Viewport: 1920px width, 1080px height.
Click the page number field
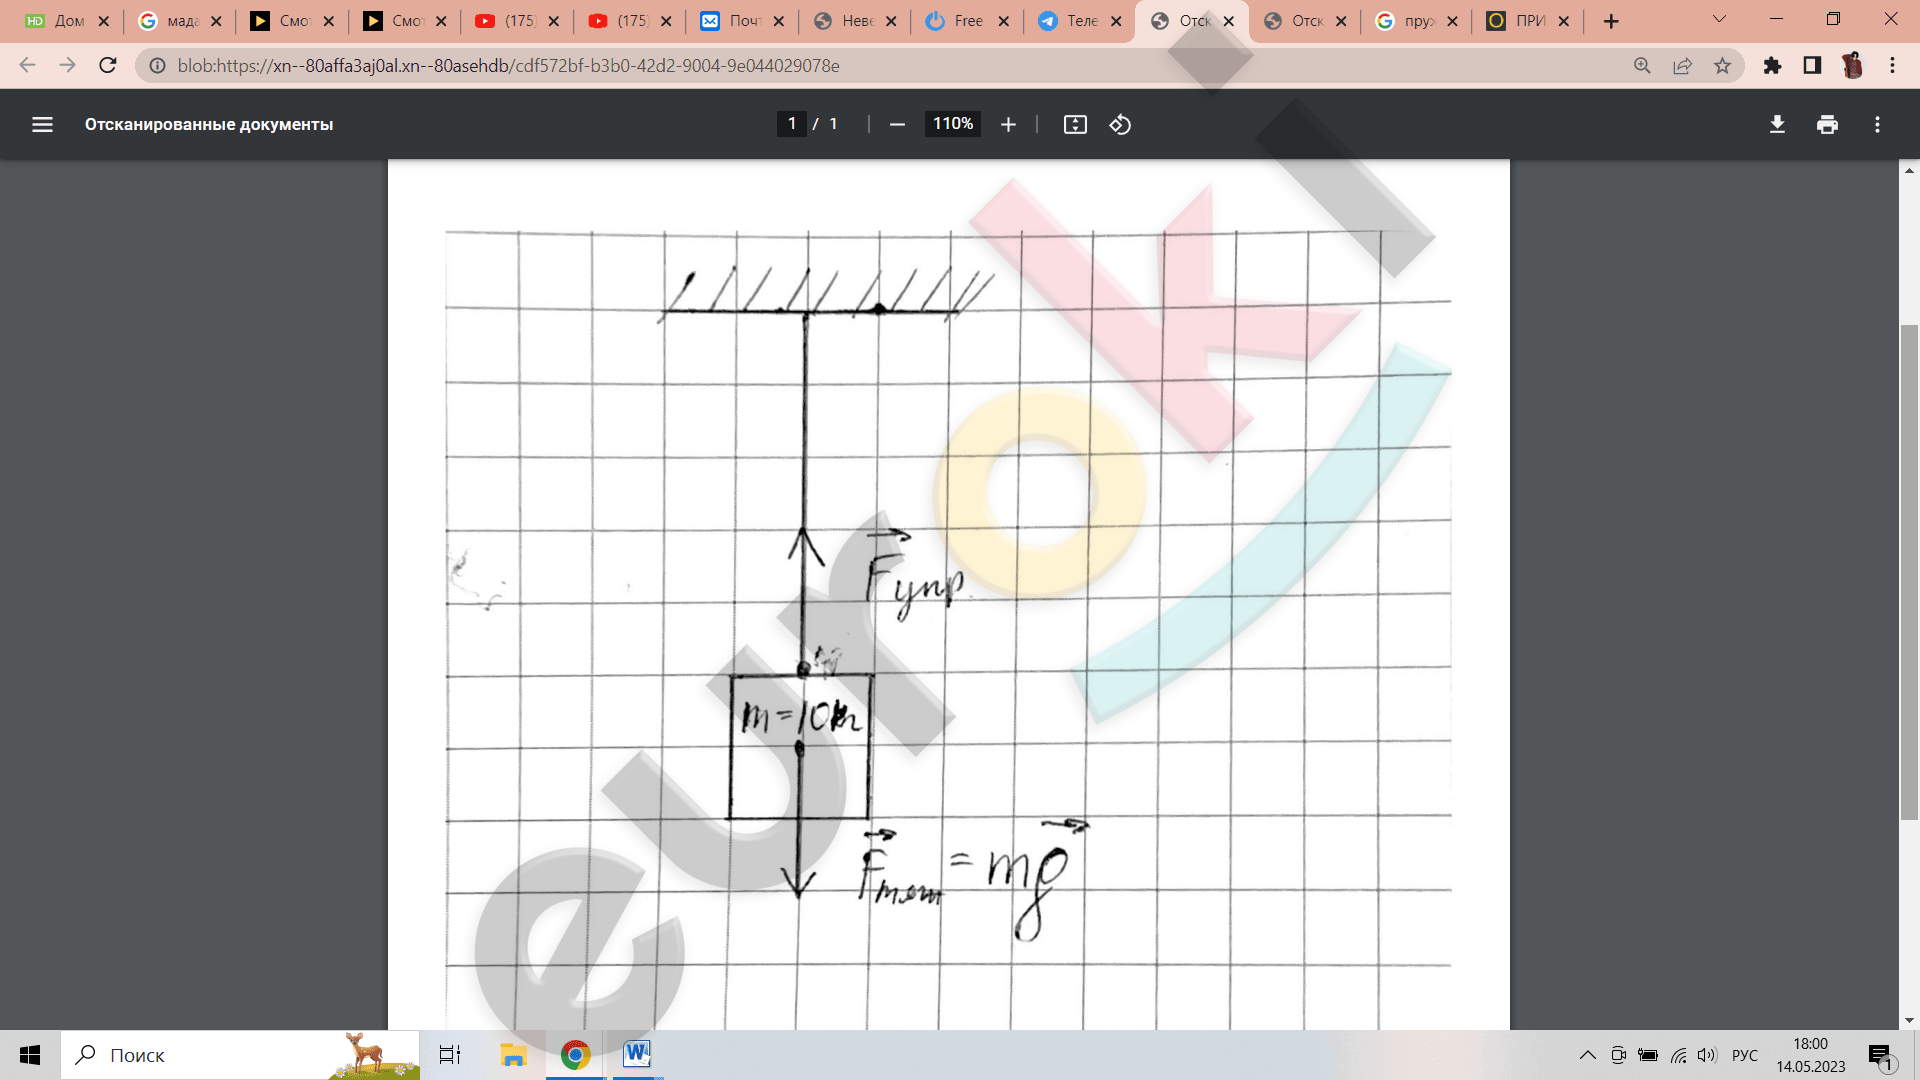(x=792, y=124)
